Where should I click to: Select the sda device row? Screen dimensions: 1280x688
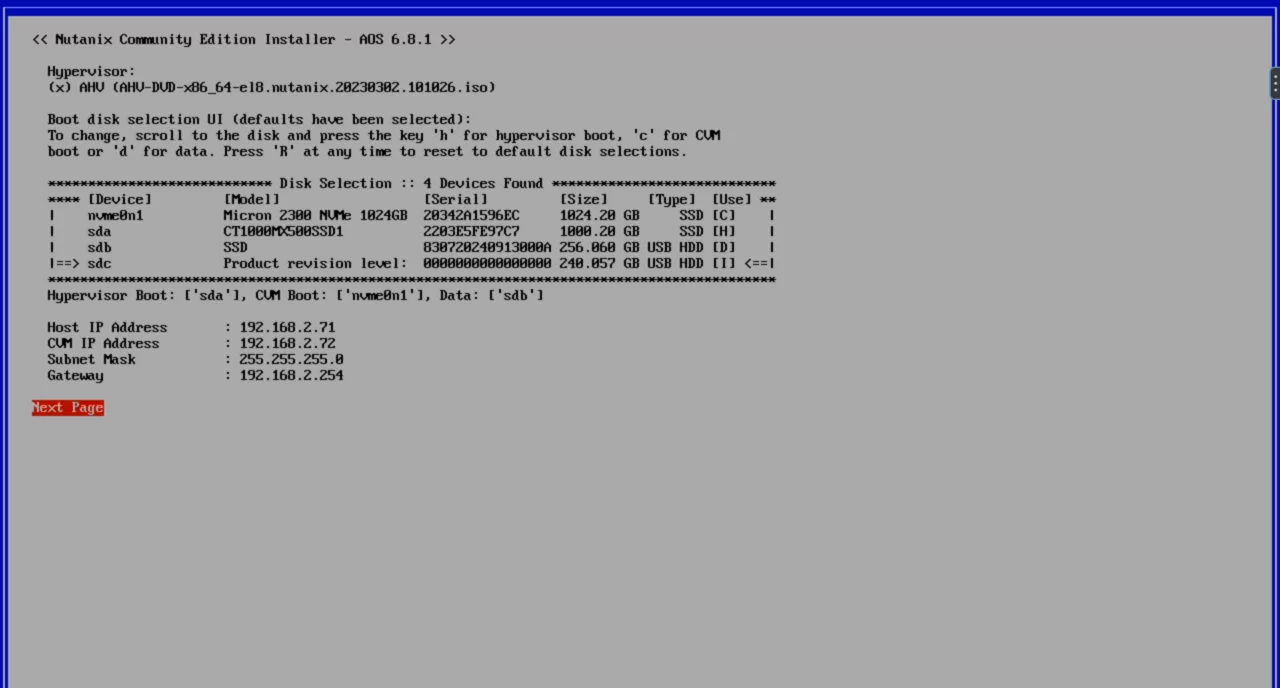click(x=412, y=231)
